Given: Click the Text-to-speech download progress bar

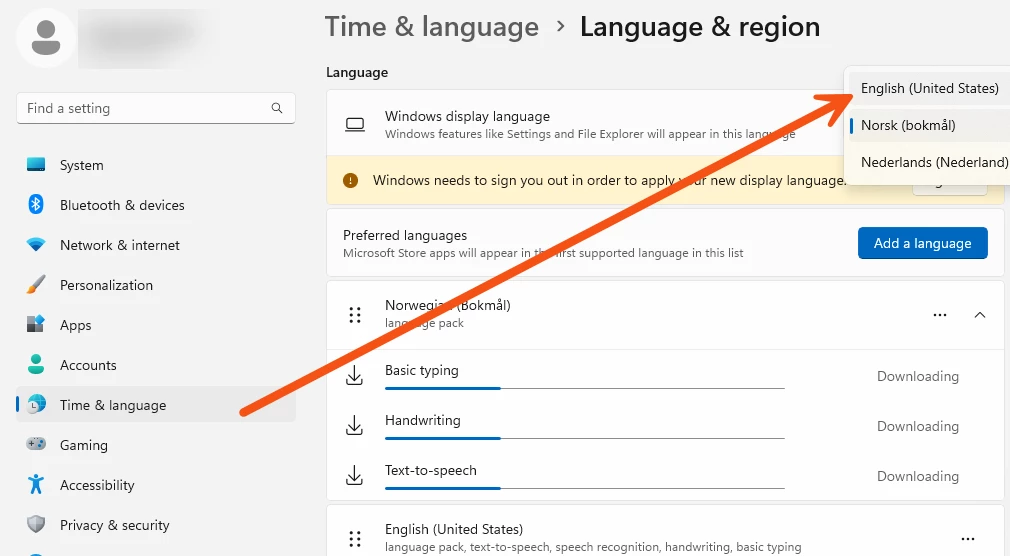Looking at the screenshot, I should pyautogui.click(x=585, y=488).
